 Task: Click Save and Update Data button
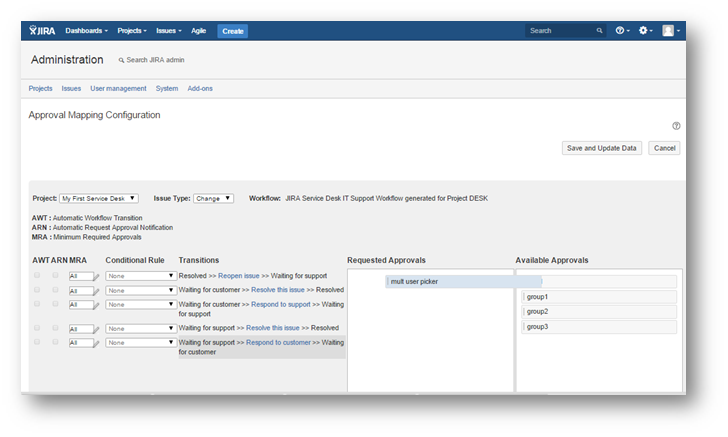[601, 148]
